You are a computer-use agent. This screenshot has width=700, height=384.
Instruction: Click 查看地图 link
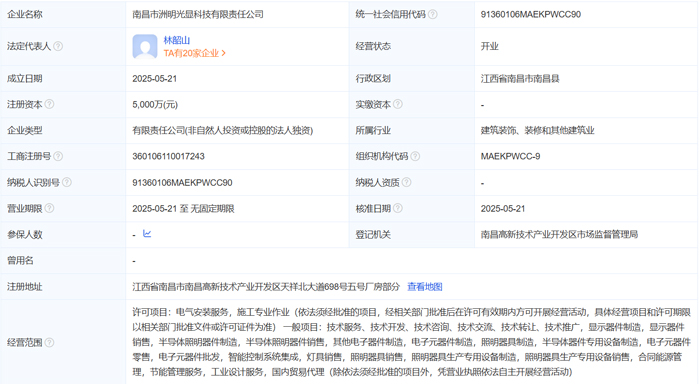[x=425, y=287]
